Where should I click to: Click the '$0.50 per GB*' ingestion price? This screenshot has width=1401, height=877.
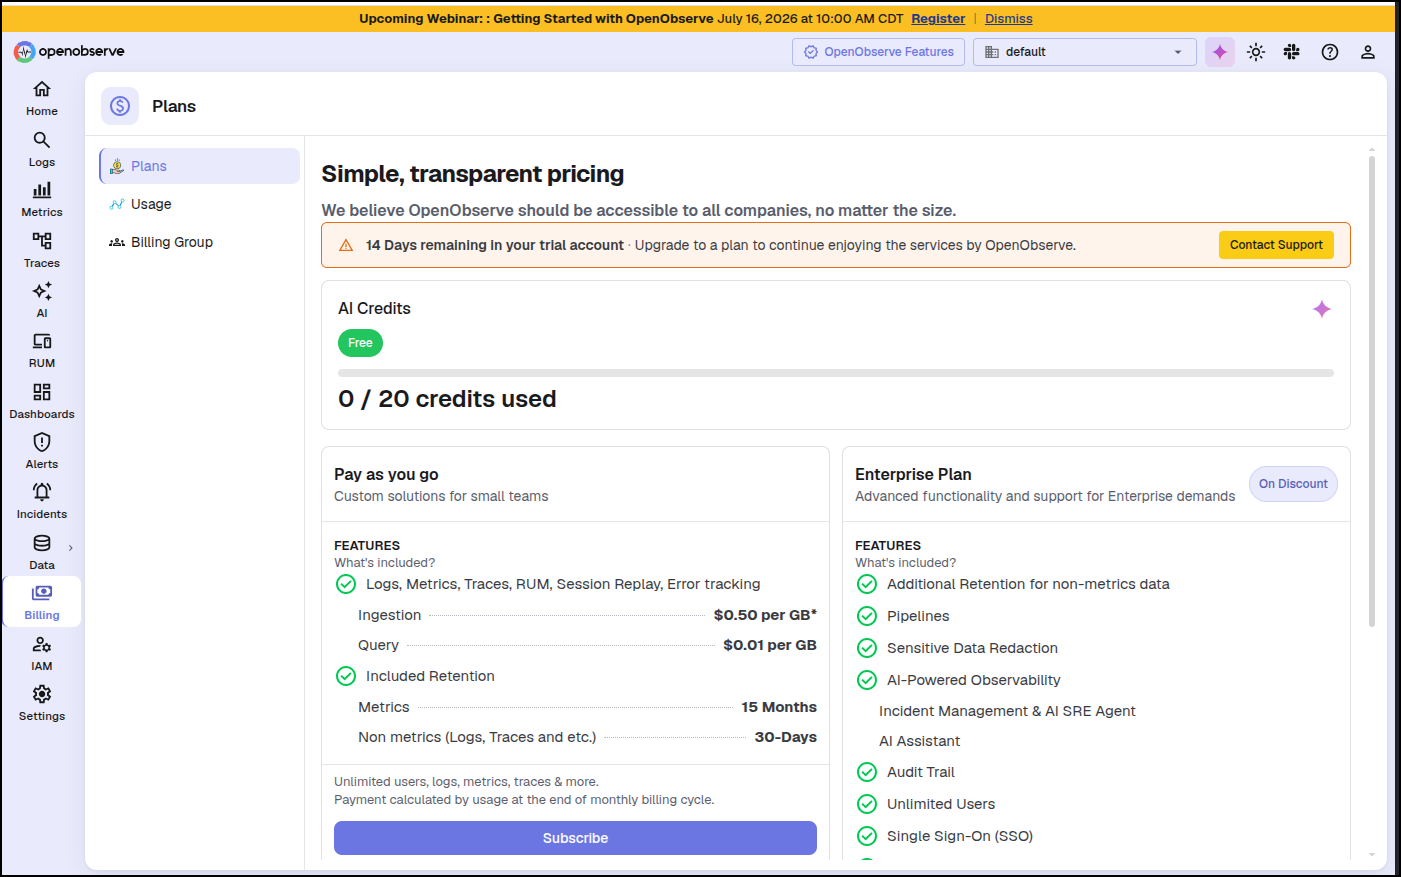(765, 615)
